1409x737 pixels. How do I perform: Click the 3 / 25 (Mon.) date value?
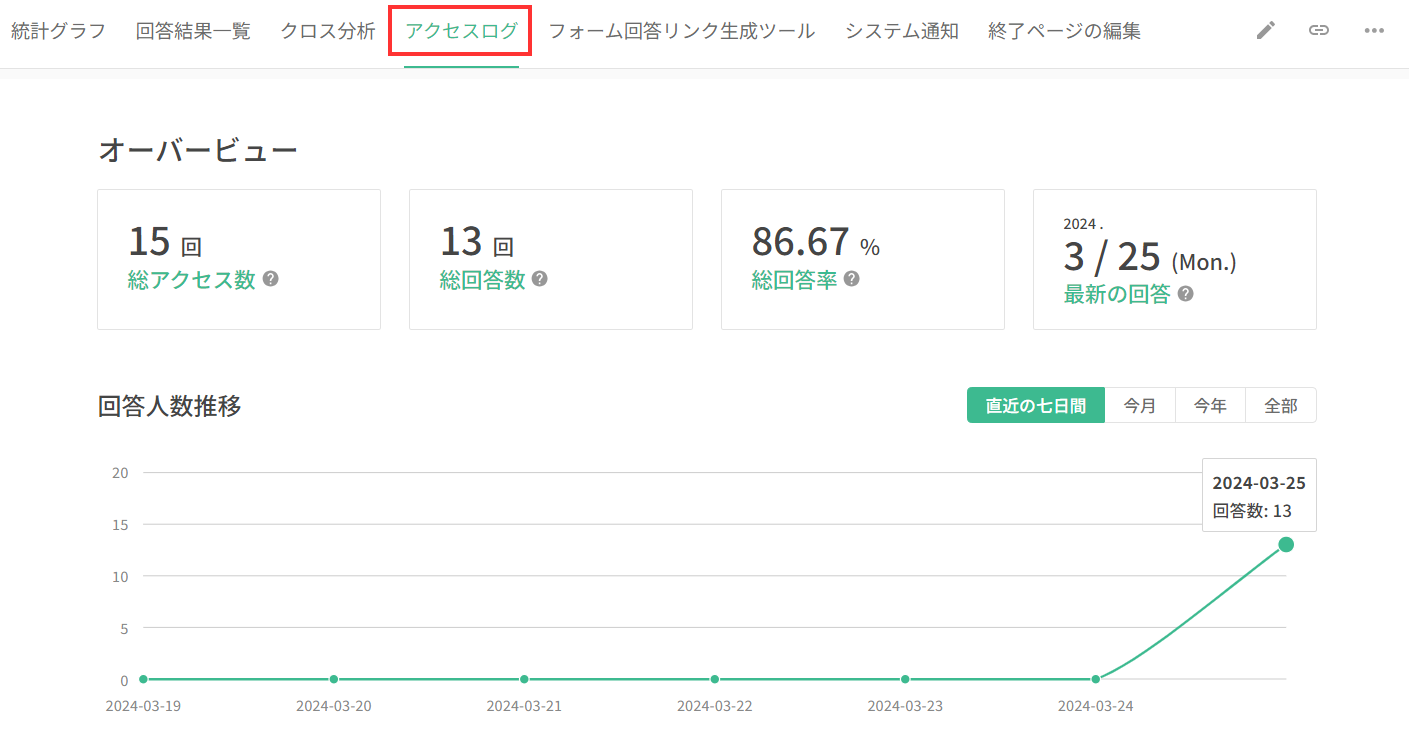tap(1150, 258)
